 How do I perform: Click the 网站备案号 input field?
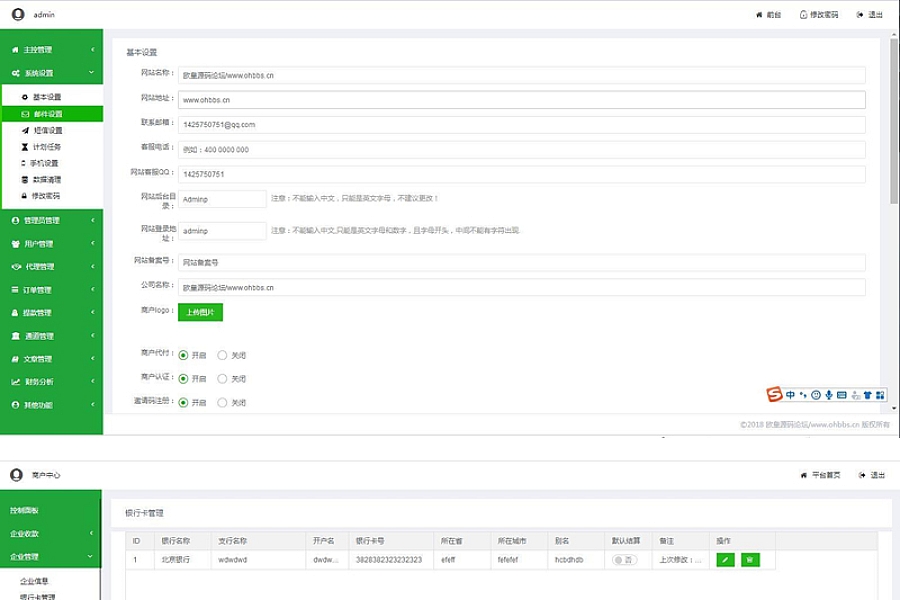pos(522,262)
